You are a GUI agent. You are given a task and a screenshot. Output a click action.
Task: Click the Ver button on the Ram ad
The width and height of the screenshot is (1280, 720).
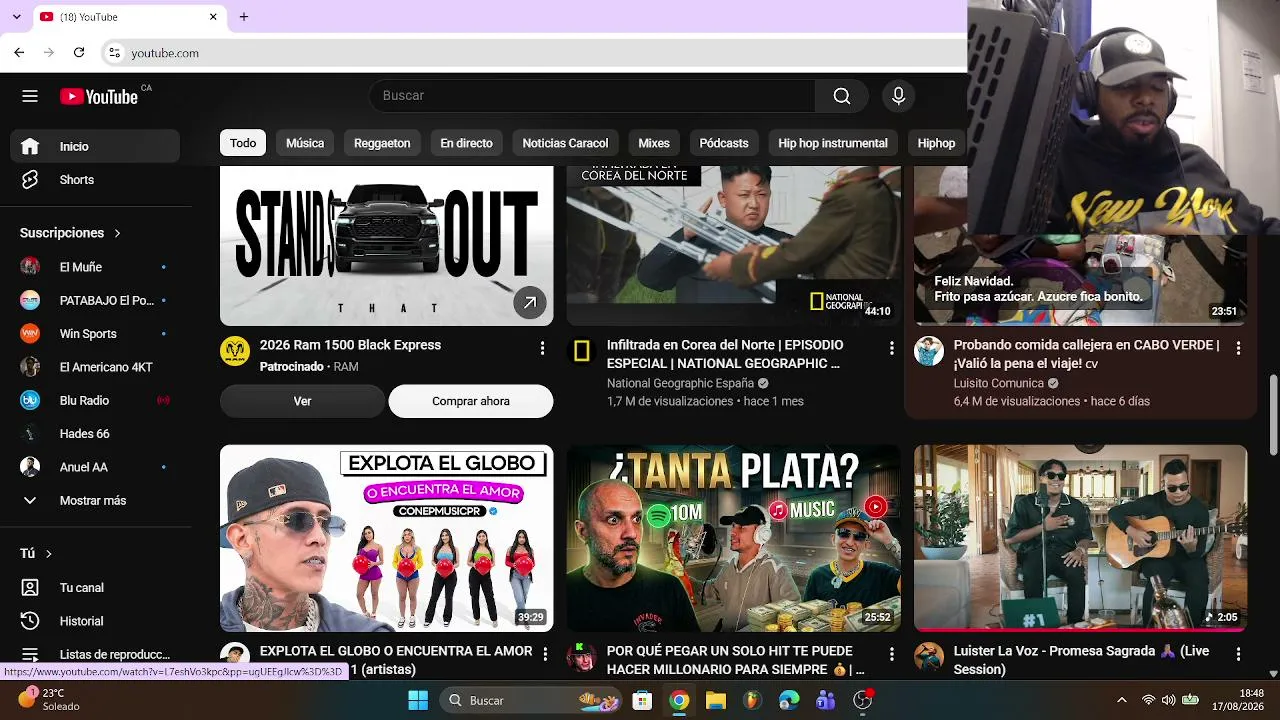(302, 401)
